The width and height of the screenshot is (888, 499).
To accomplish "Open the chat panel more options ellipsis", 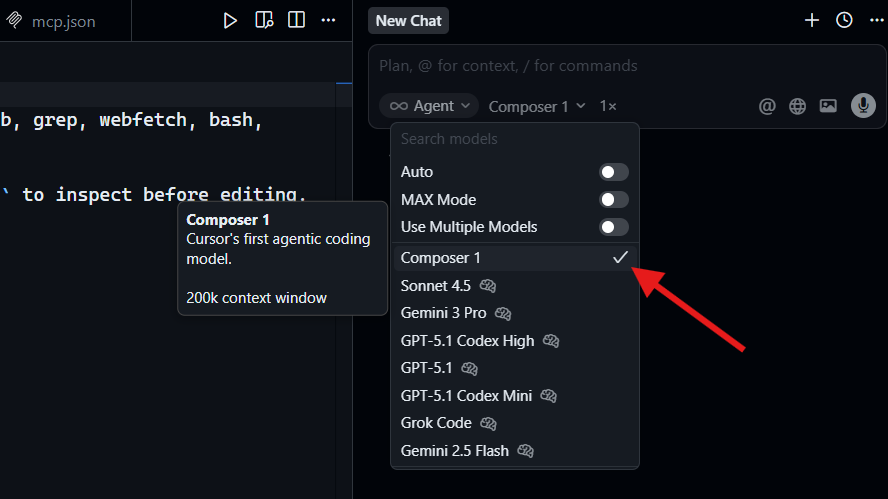I will tap(874, 20).
